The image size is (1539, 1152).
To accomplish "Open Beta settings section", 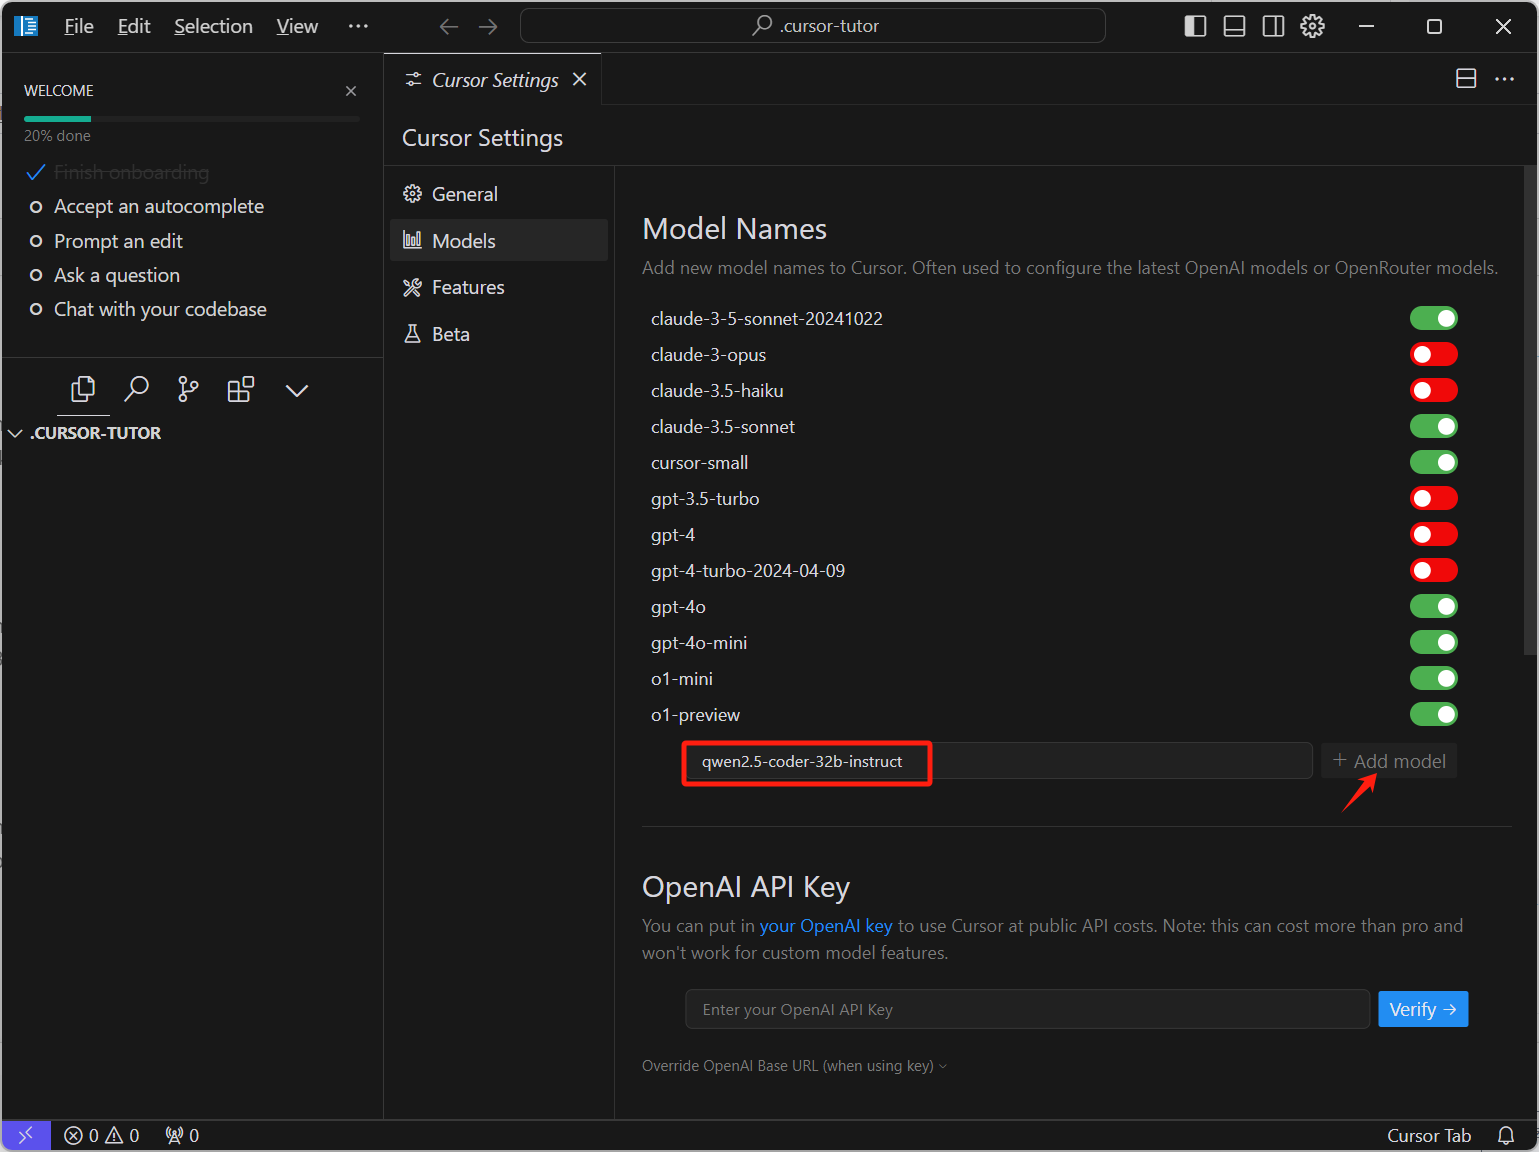I will pyautogui.click(x=499, y=334).
